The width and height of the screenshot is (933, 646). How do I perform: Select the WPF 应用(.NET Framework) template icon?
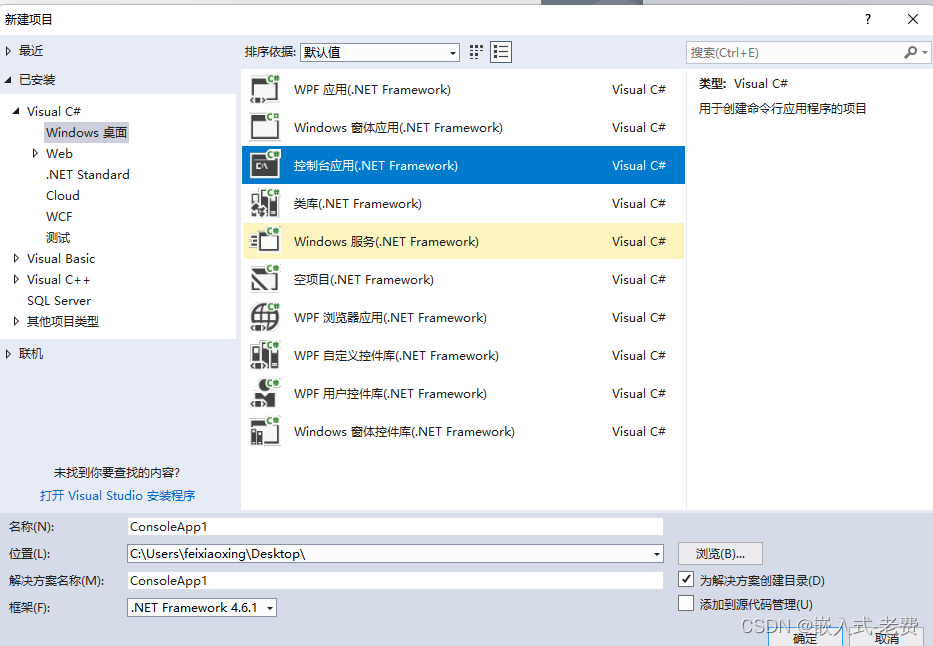tap(264, 89)
